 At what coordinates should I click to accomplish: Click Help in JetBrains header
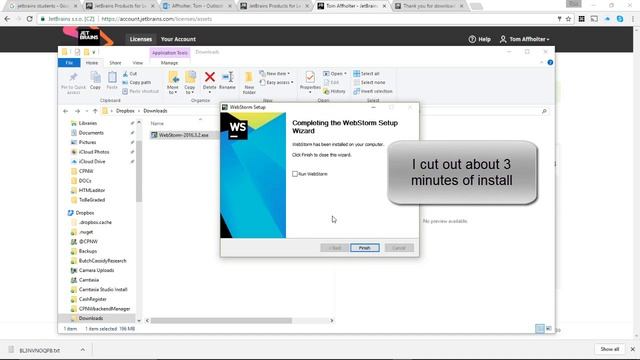(x=480, y=39)
